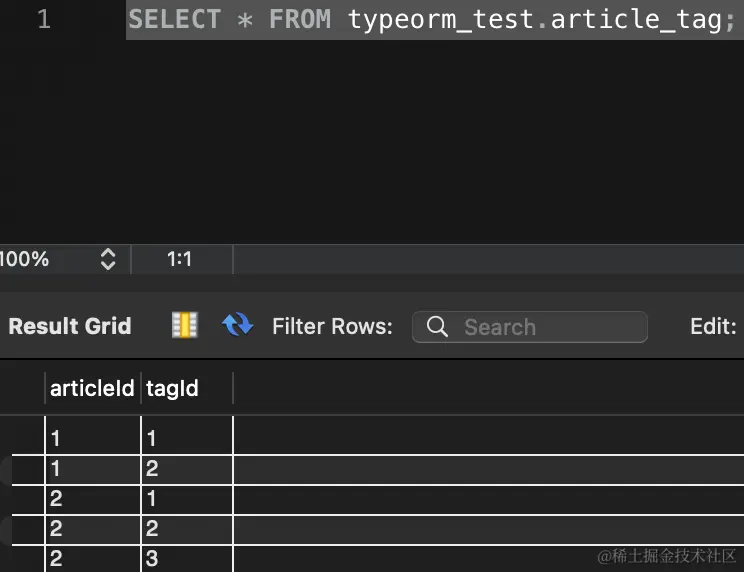Open the 100% zoom level stepper
744x572 pixels.
click(x=108, y=259)
